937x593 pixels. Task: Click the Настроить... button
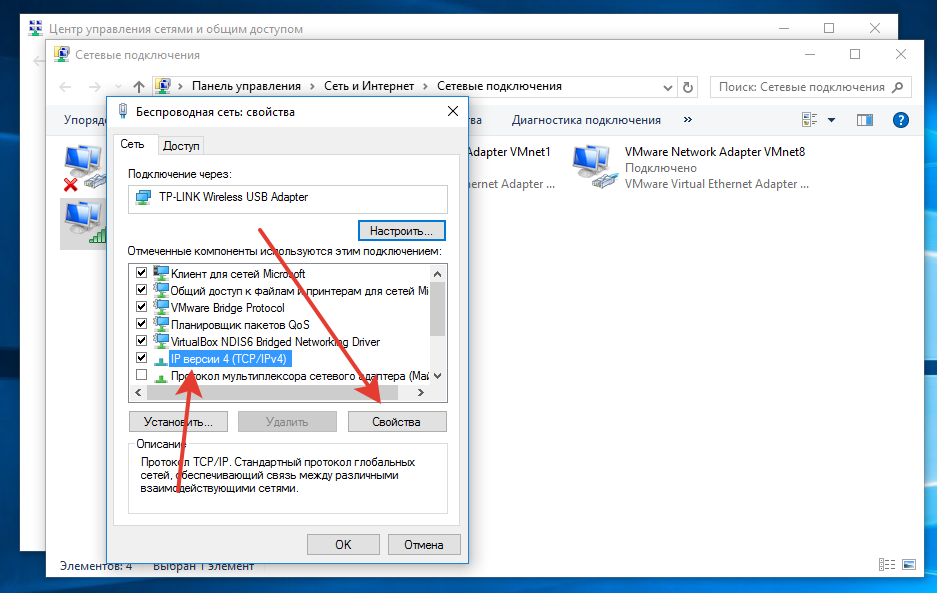point(402,231)
